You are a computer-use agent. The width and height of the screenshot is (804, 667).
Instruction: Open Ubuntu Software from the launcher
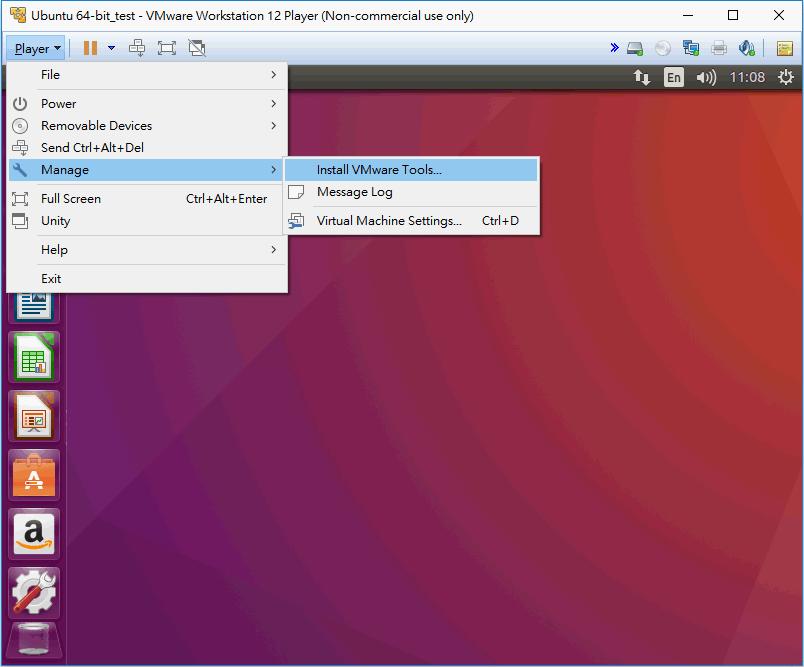click(x=34, y=475)
